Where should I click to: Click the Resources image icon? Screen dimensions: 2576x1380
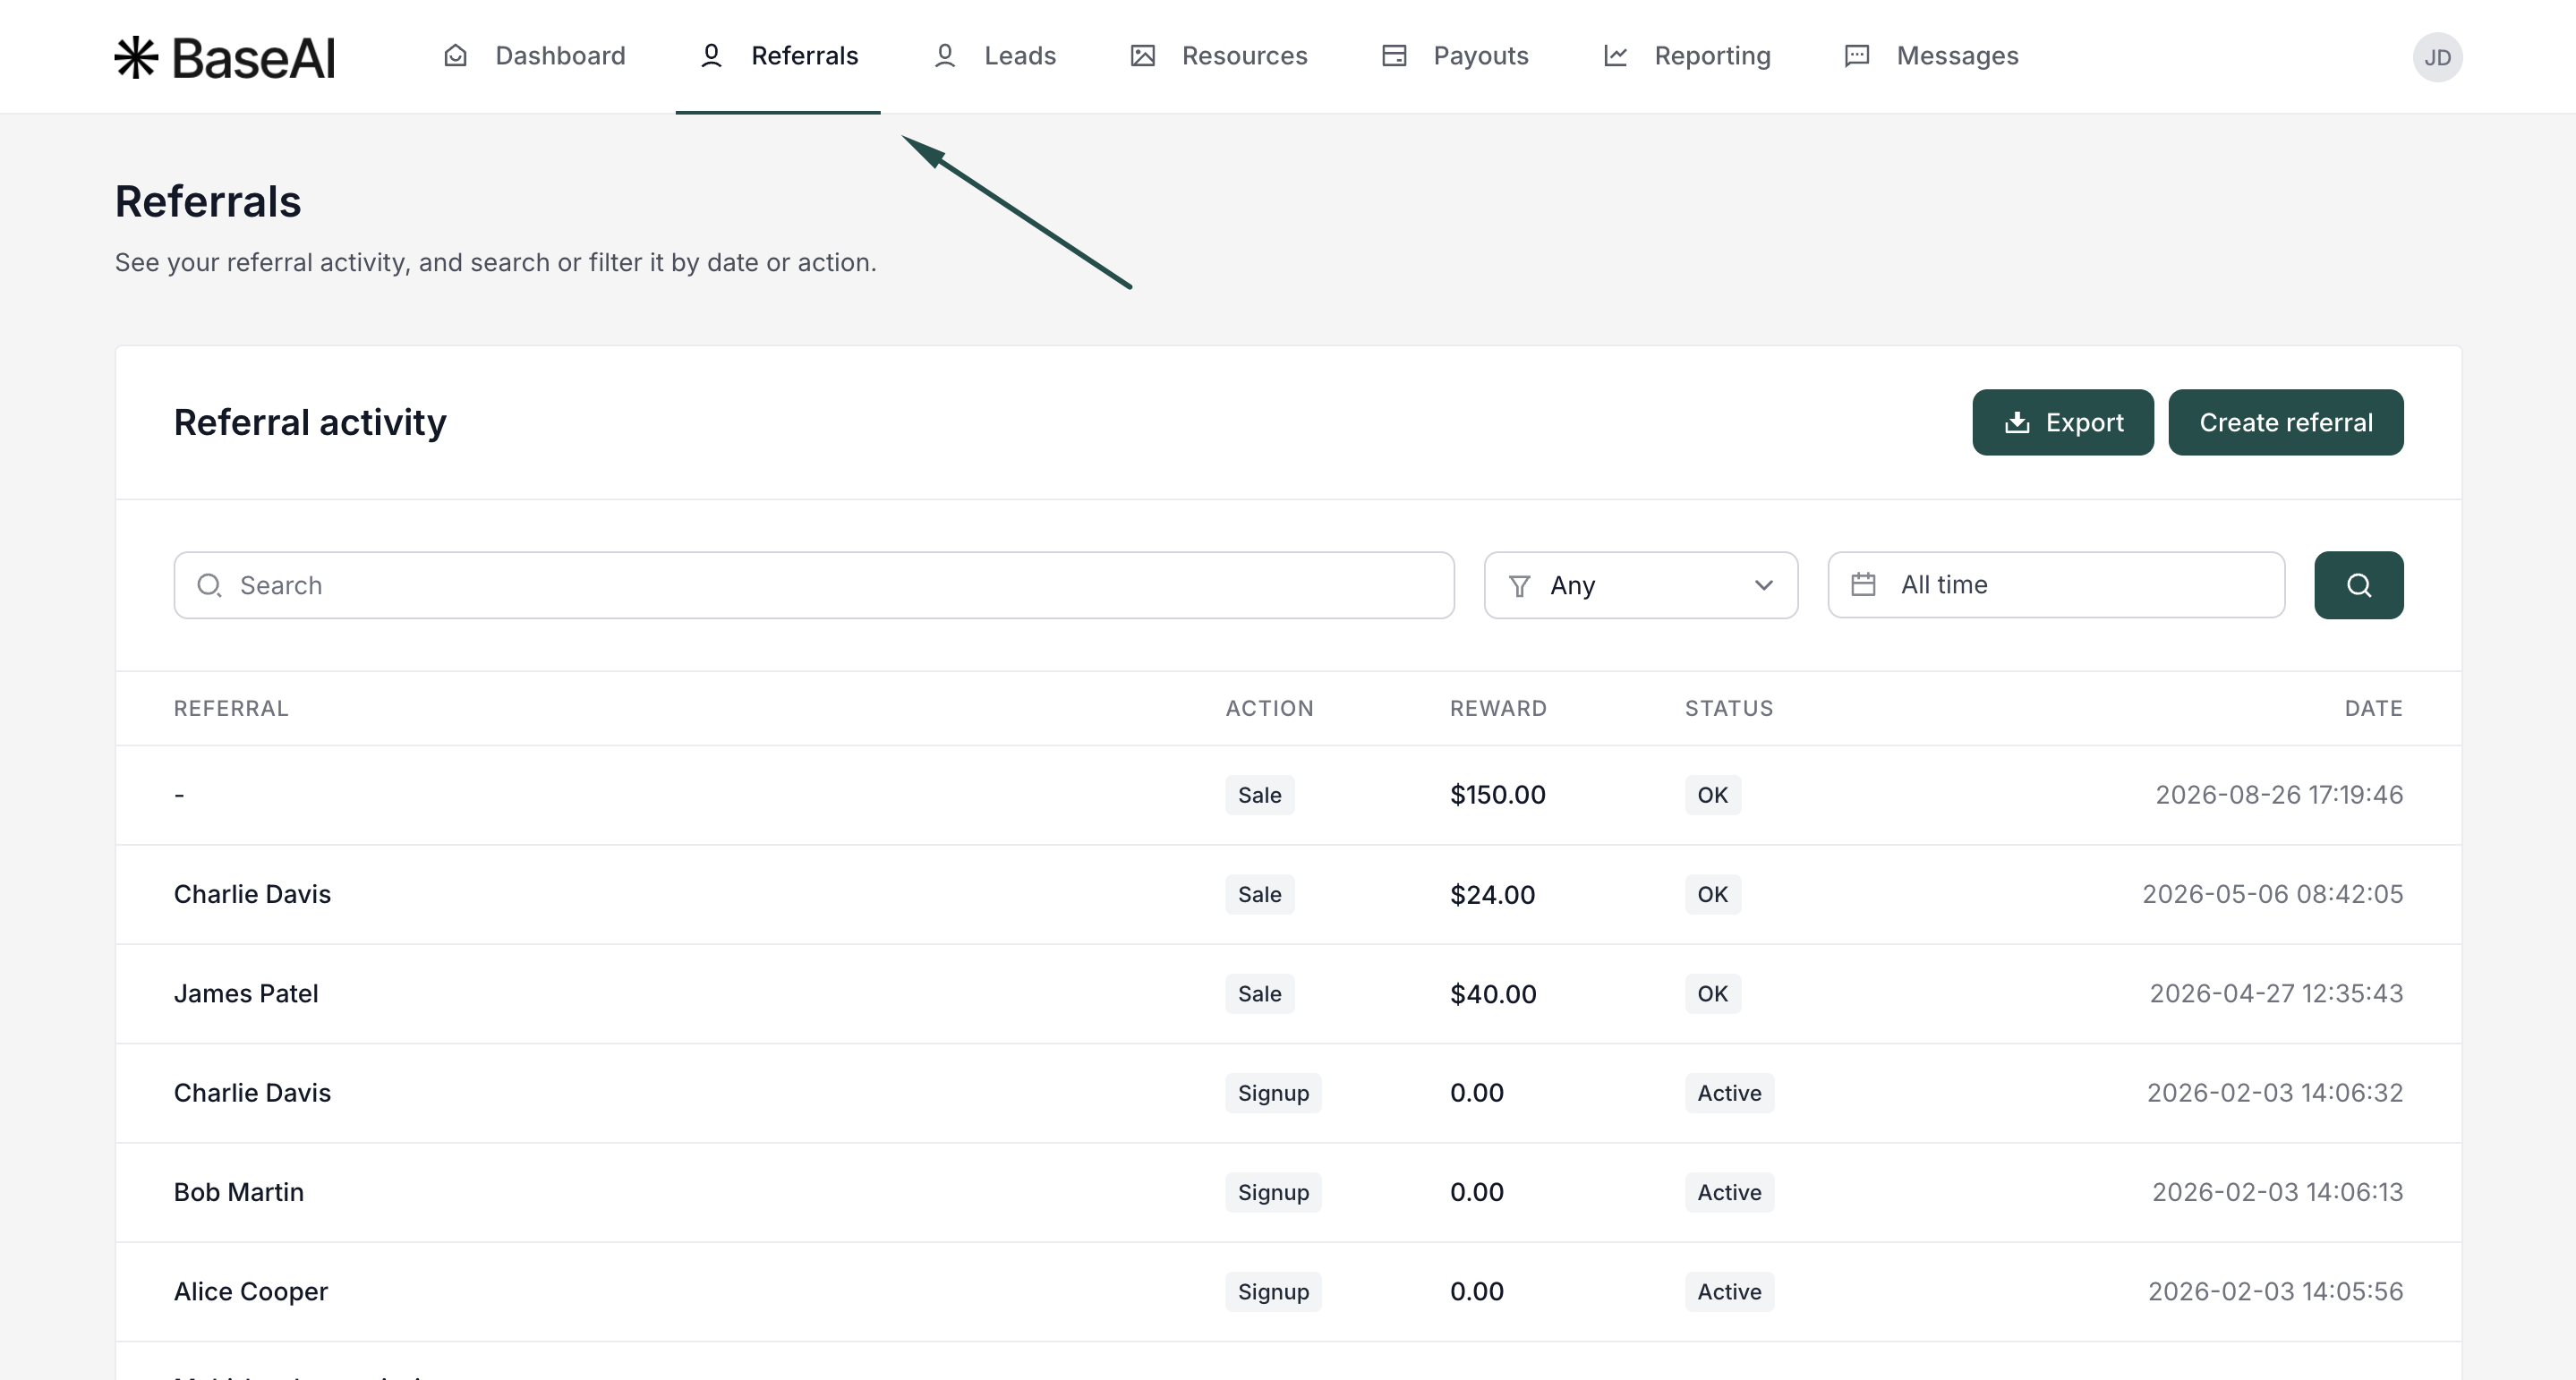1142,56
